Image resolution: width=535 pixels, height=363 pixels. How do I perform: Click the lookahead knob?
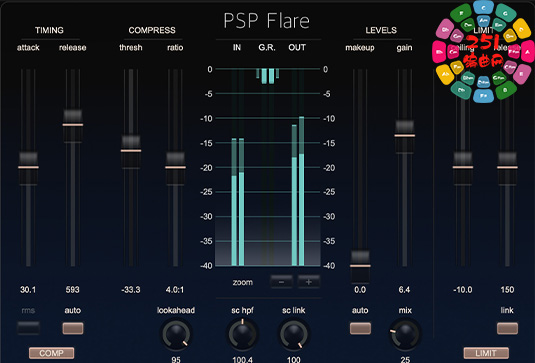(x=176, y=335)
